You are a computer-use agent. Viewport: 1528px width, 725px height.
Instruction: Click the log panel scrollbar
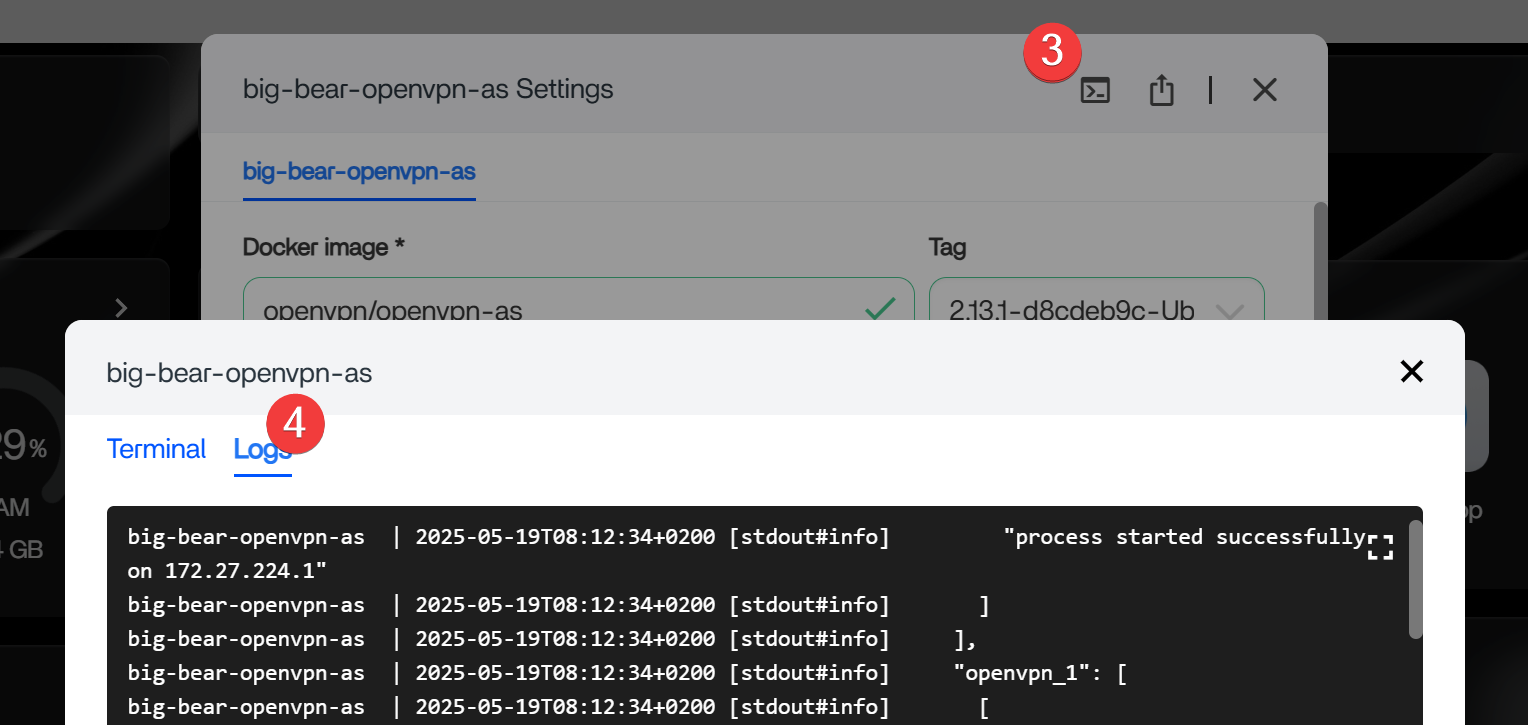tap(1415, 580)
